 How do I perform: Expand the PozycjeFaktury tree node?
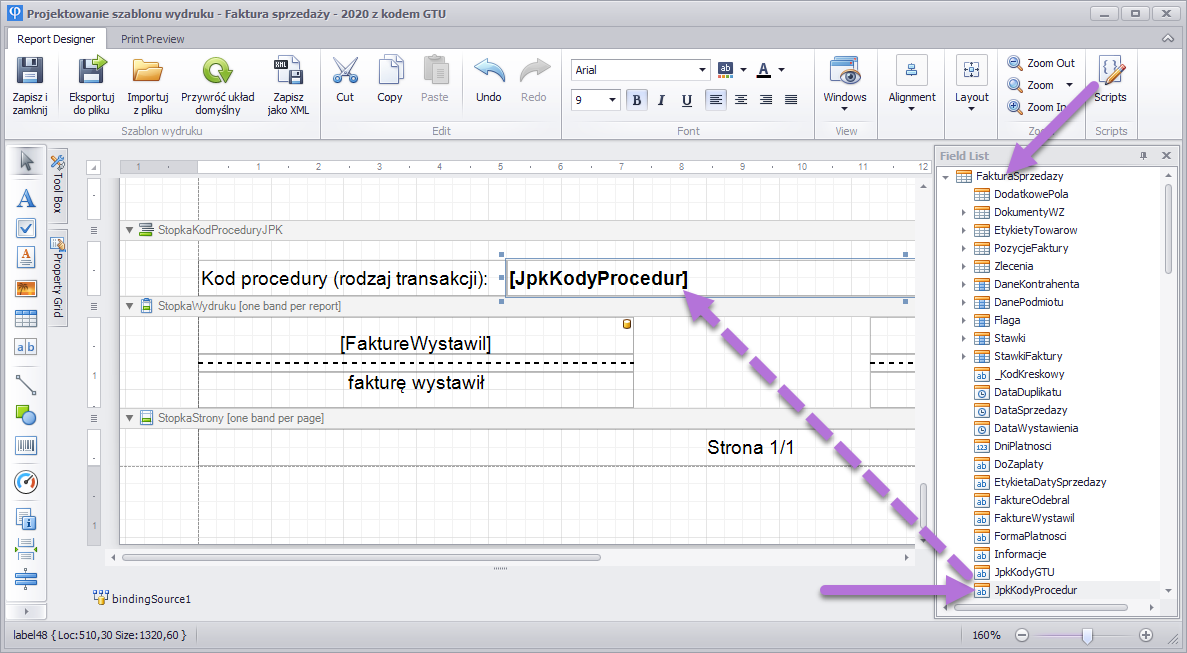pyautogui.click(x=964, y=248)
